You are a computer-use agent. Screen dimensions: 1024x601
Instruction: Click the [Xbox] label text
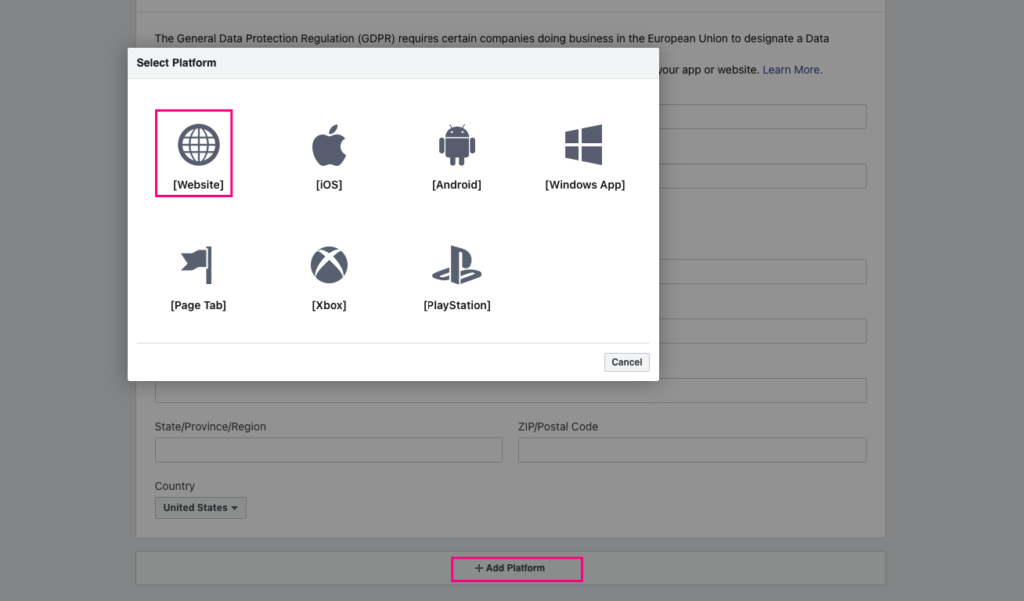point(329,305)
